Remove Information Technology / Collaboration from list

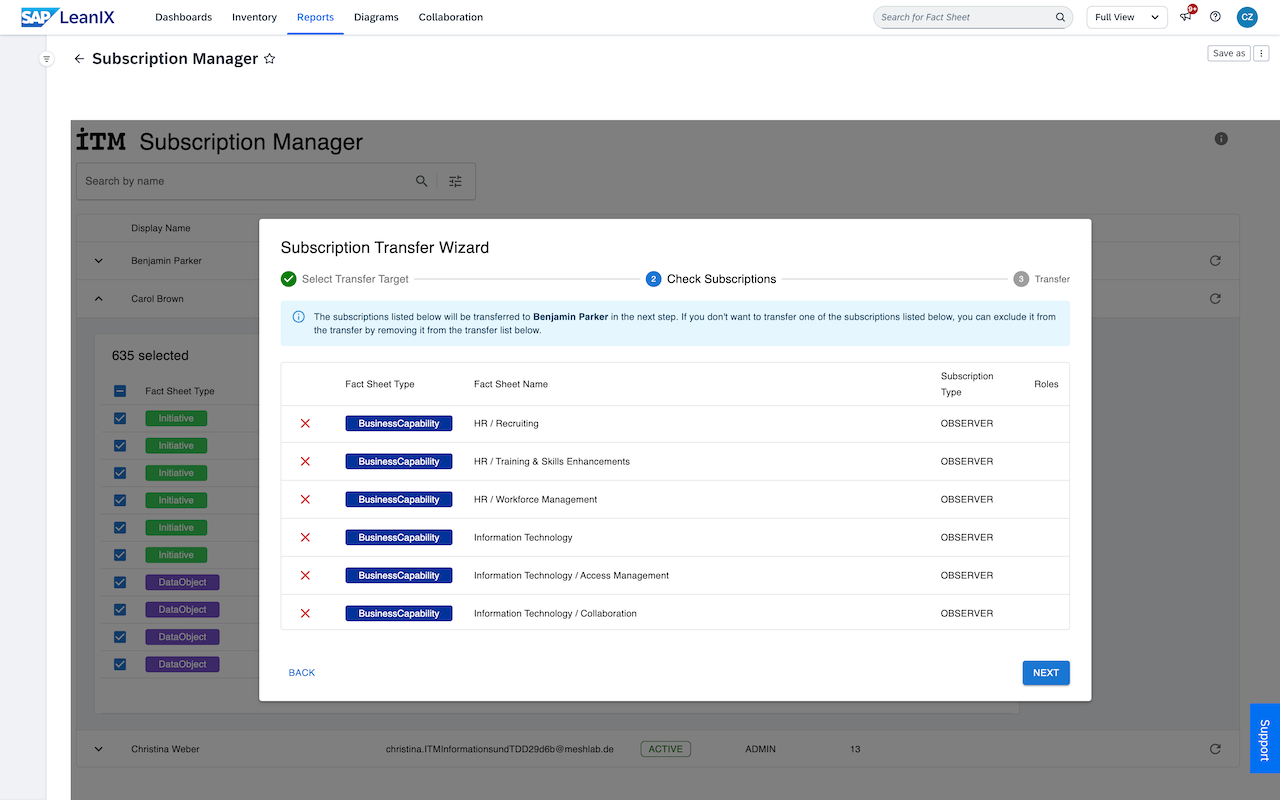pos(305,614)
